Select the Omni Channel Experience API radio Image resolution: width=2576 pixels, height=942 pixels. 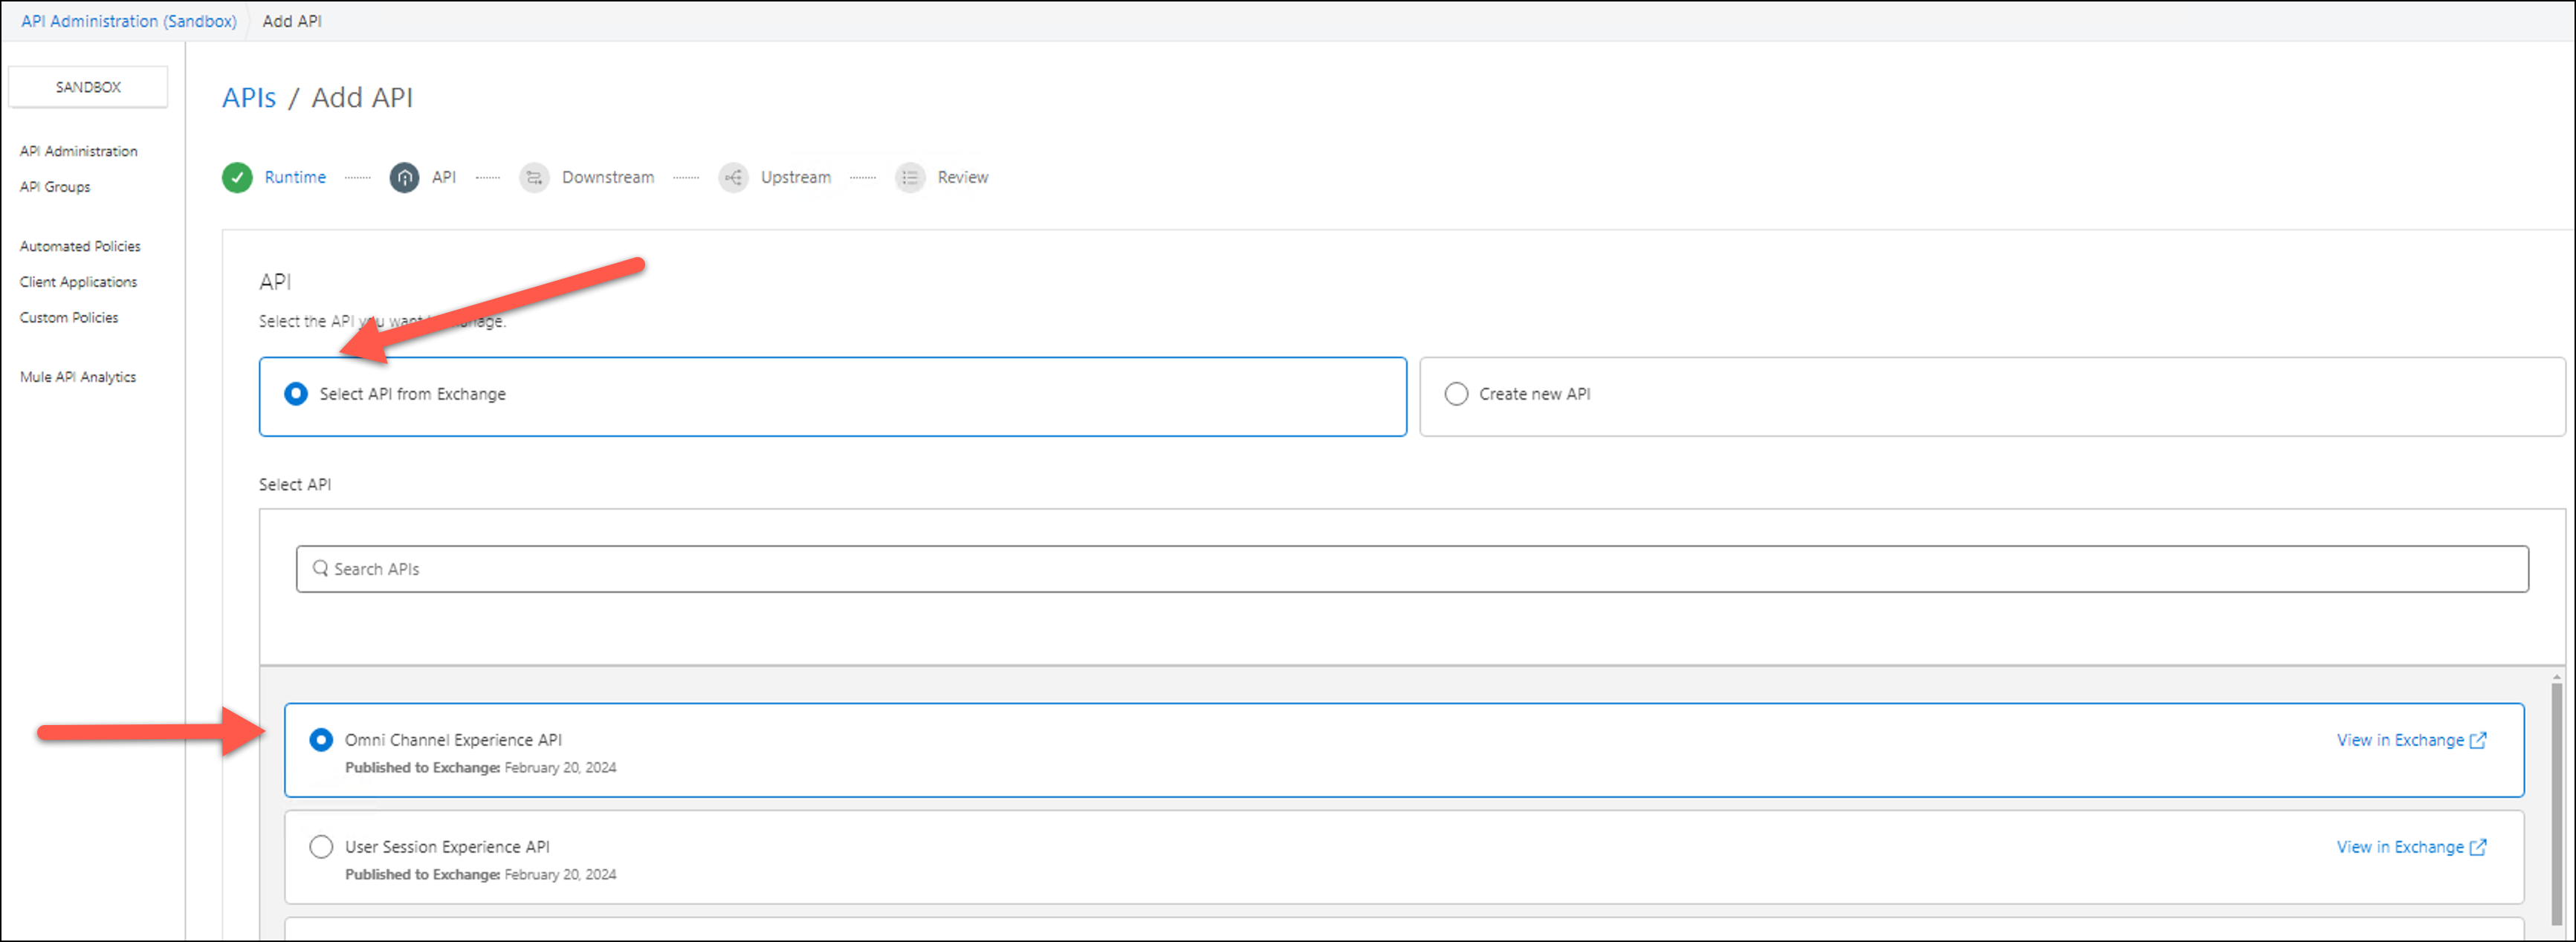click(321, 740)
